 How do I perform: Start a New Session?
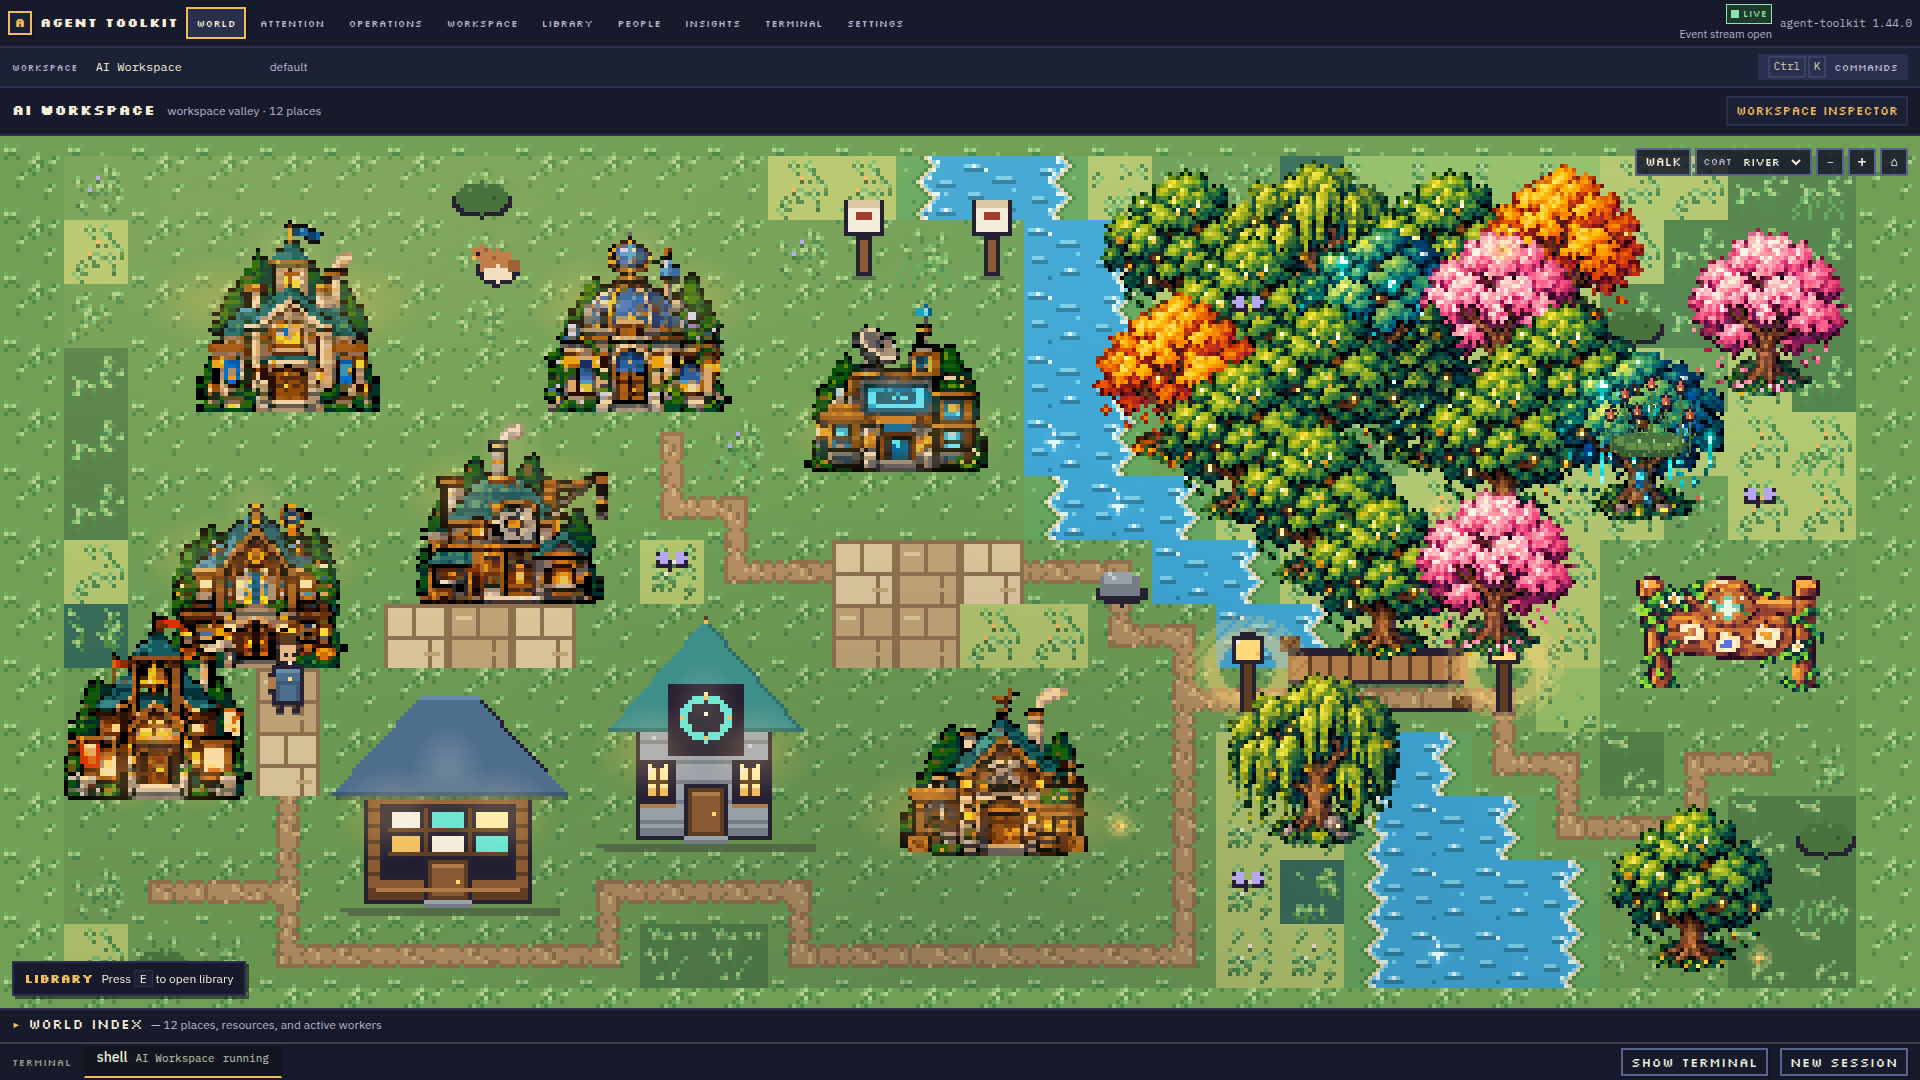1844,1062
